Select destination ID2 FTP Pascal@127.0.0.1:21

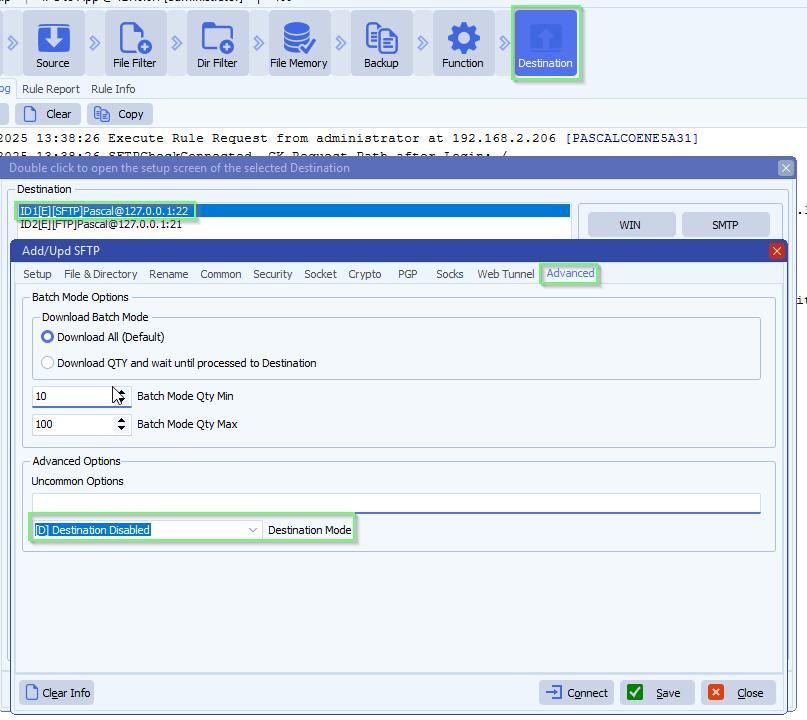[x=294, y=224]
